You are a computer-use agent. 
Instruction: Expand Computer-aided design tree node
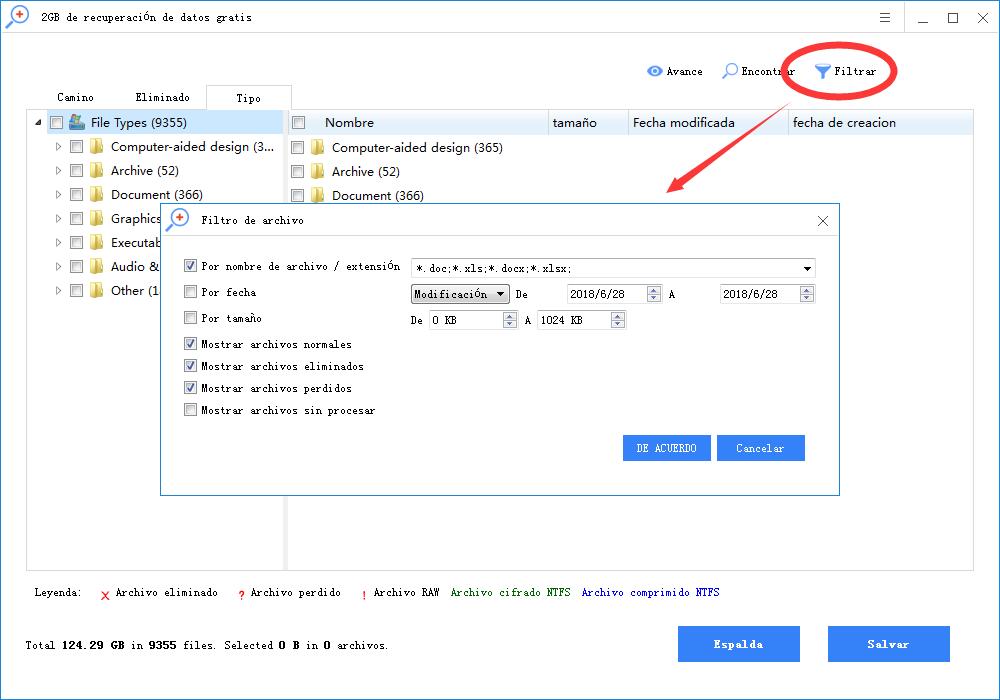coord(59,147)
